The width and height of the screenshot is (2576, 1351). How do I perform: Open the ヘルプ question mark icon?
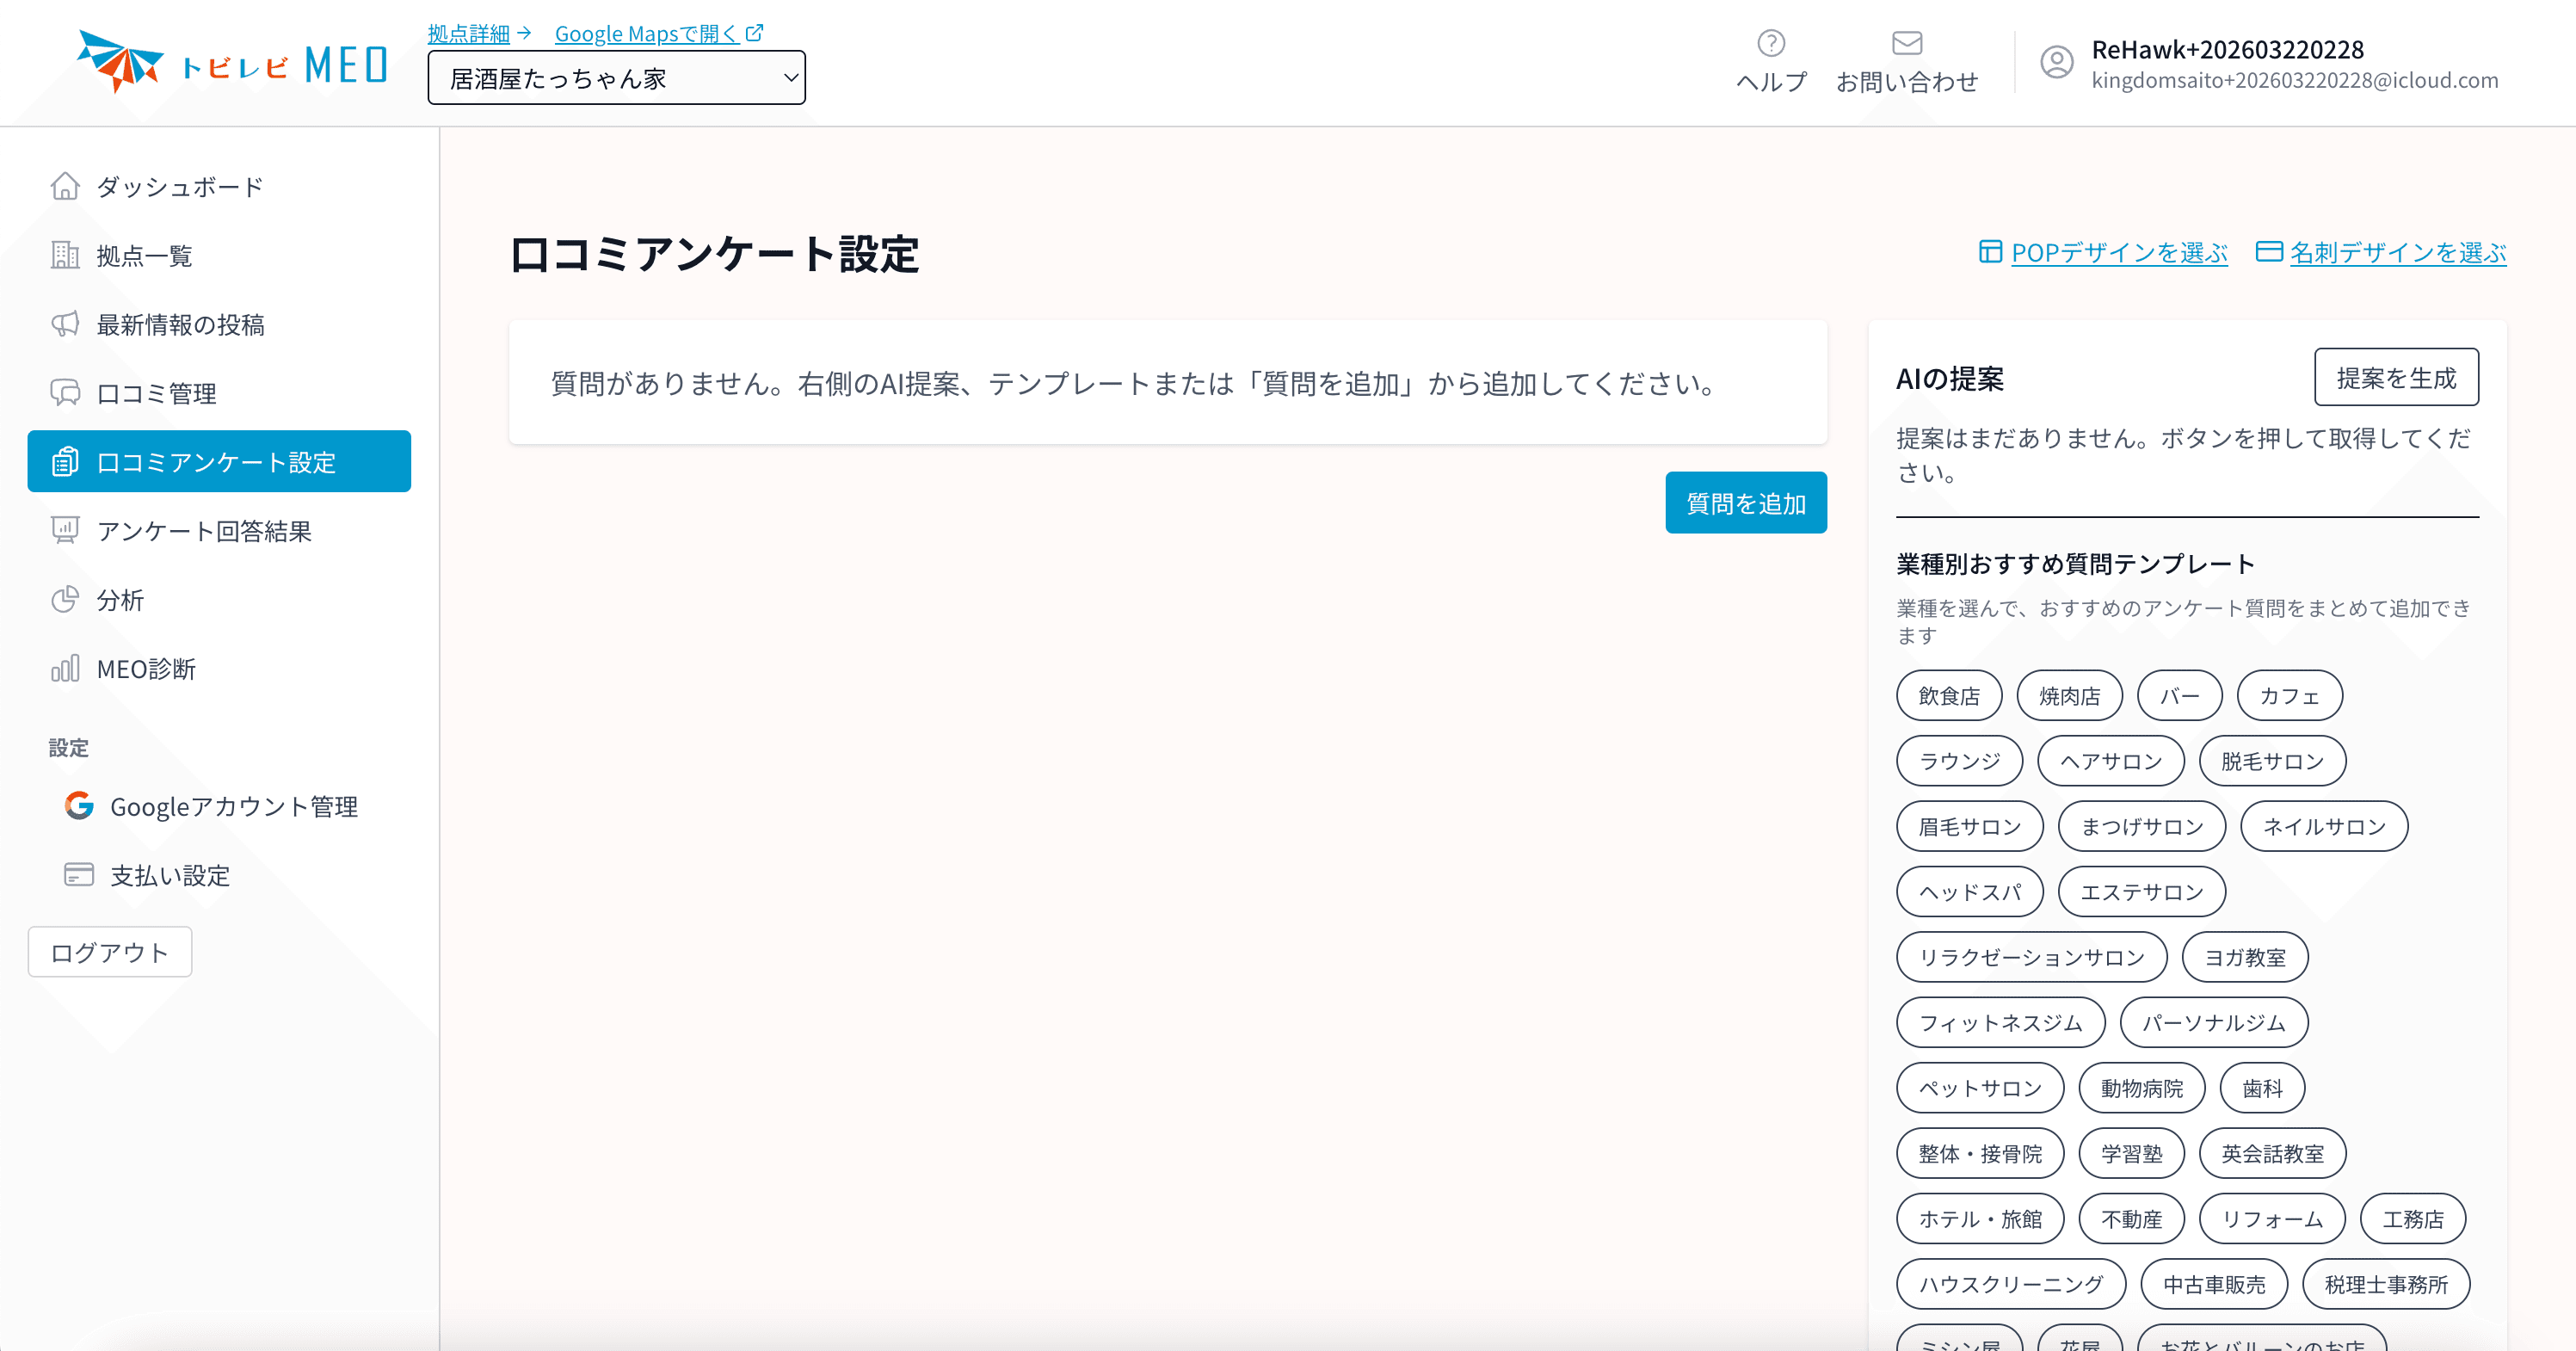1771,43
